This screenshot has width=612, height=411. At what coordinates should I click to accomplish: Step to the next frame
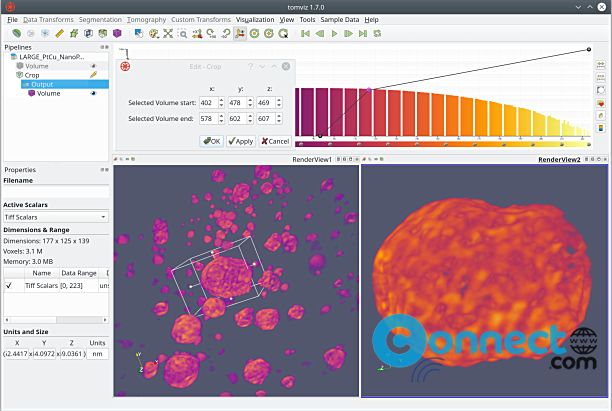pyautogui.click(x=349, y=34)
